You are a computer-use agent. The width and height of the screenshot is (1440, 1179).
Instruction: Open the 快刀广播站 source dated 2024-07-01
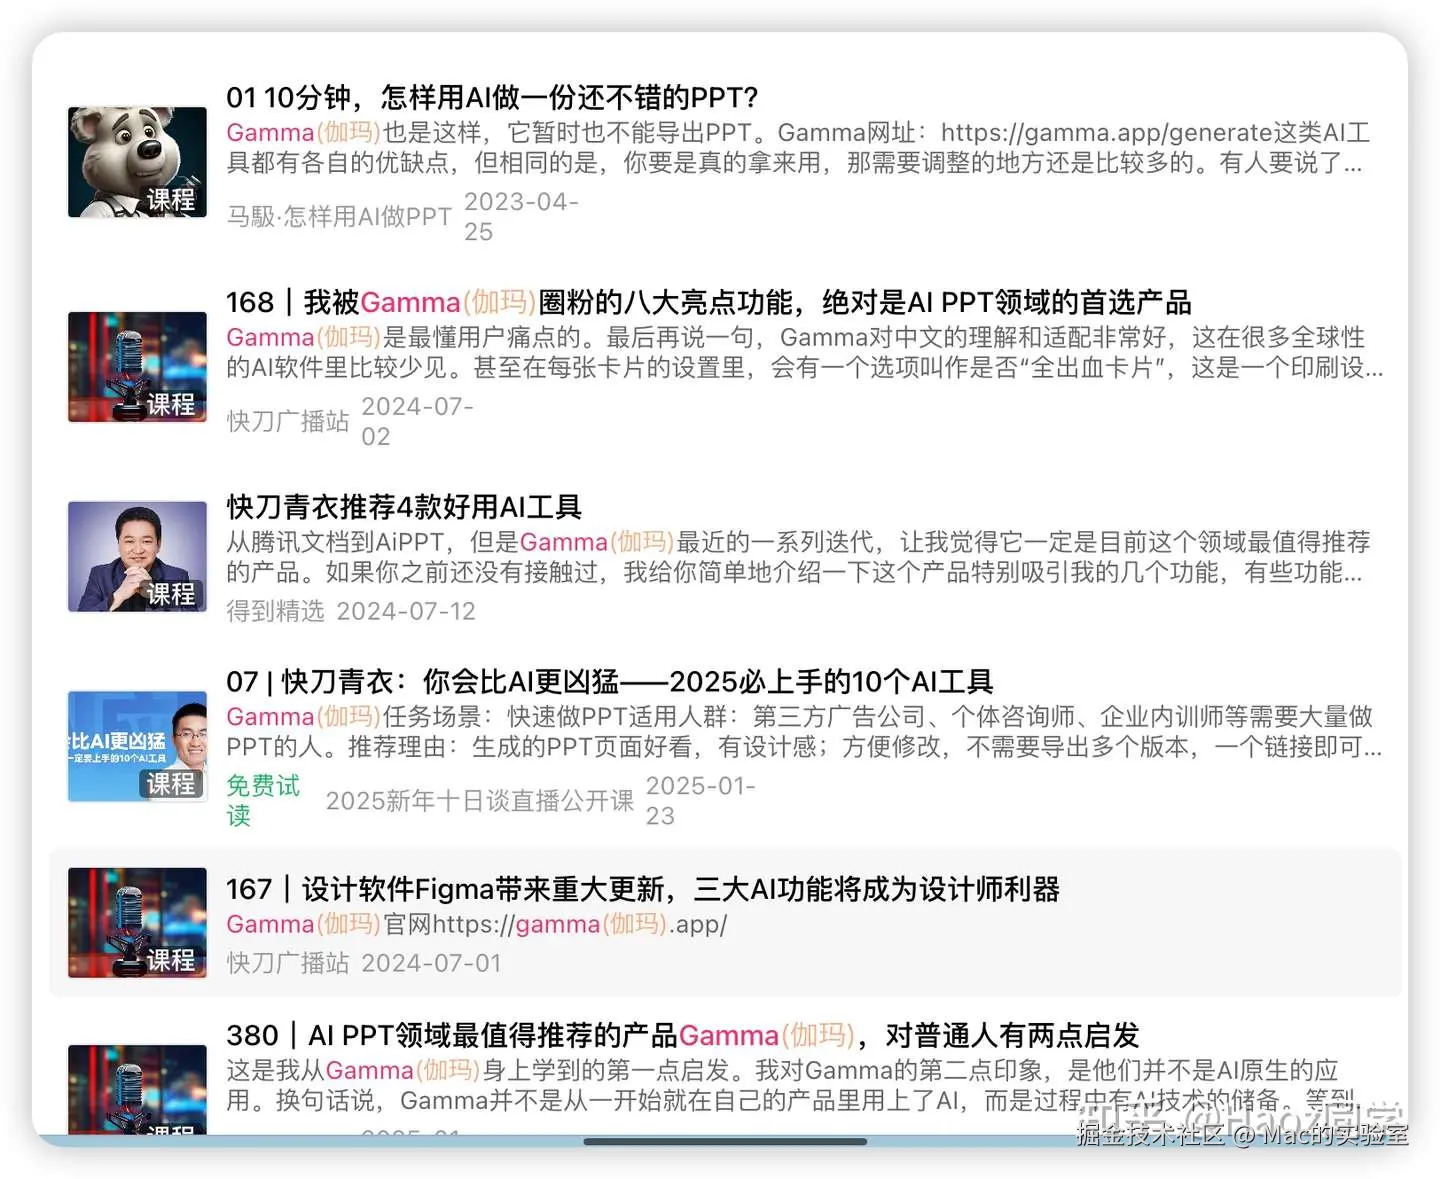(287, 963)
